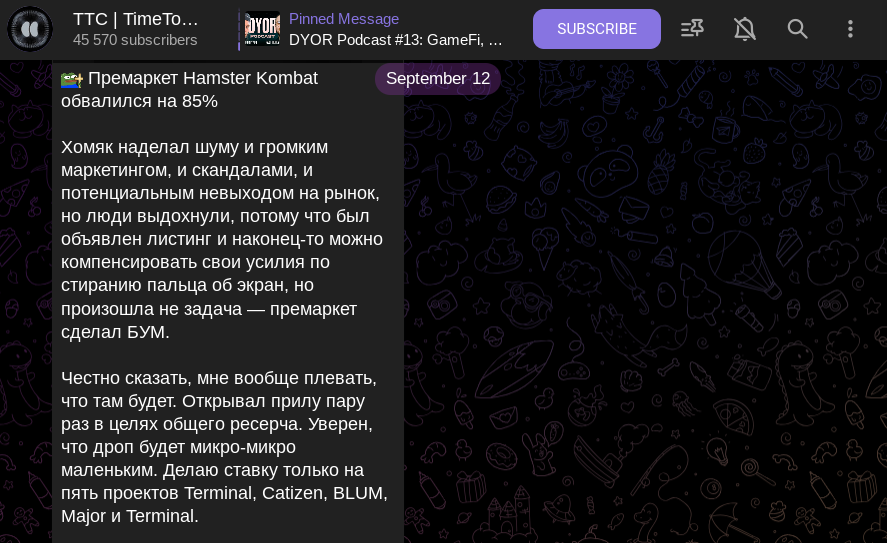This screenshot has width=887, height=543.
Task: Click the Pinned Message label
Action: [344, 19]
